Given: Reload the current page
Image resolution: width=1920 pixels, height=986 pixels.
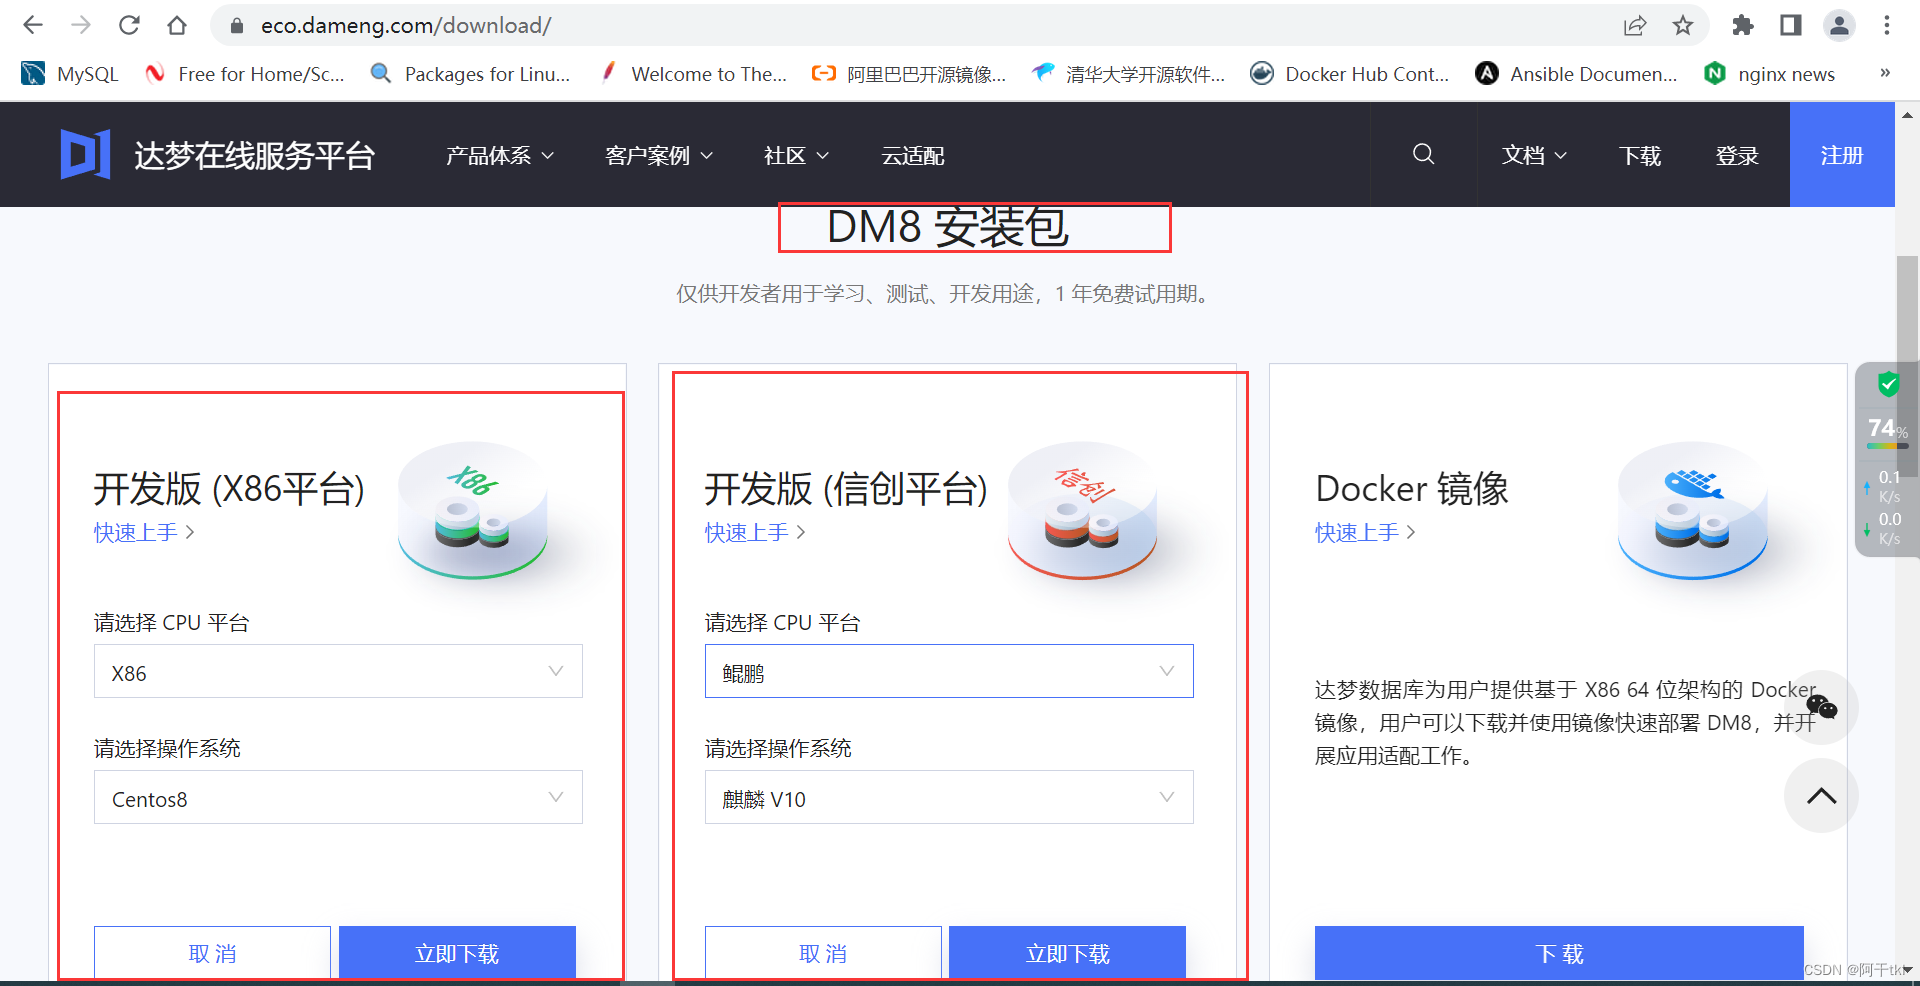Looking at the screenshot, I should click(129, 25).
